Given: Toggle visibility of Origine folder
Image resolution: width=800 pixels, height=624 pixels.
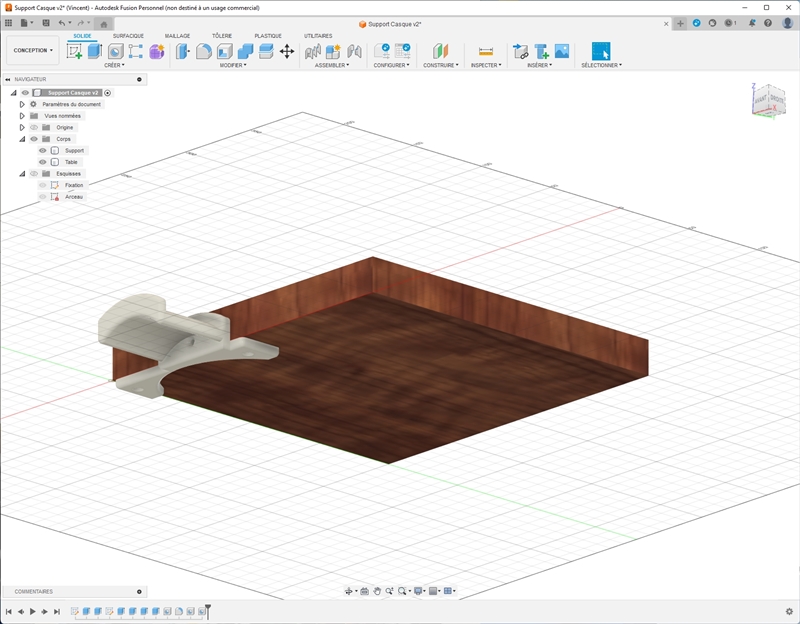Looking at the screenshot, I should tap(34, 128).
